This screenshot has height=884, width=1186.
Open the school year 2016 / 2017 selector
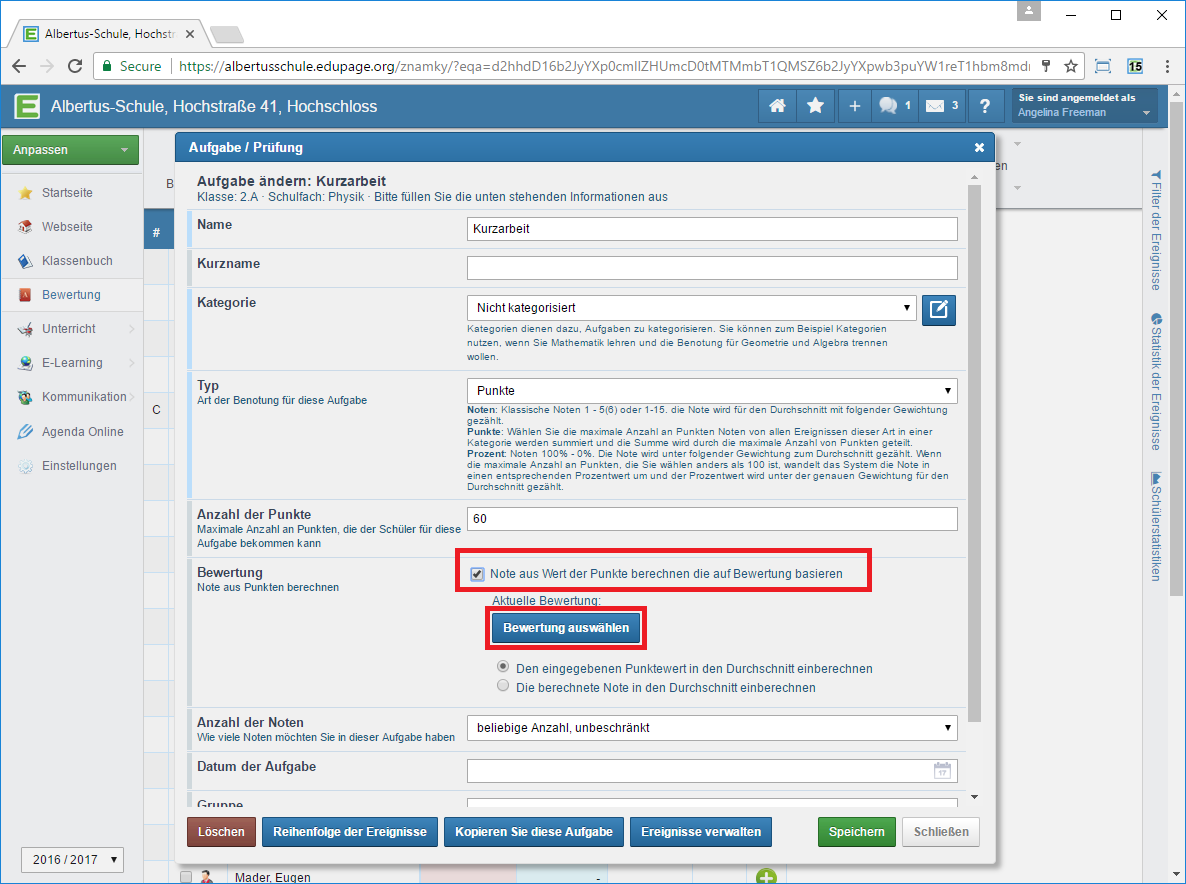pos(72,860)
